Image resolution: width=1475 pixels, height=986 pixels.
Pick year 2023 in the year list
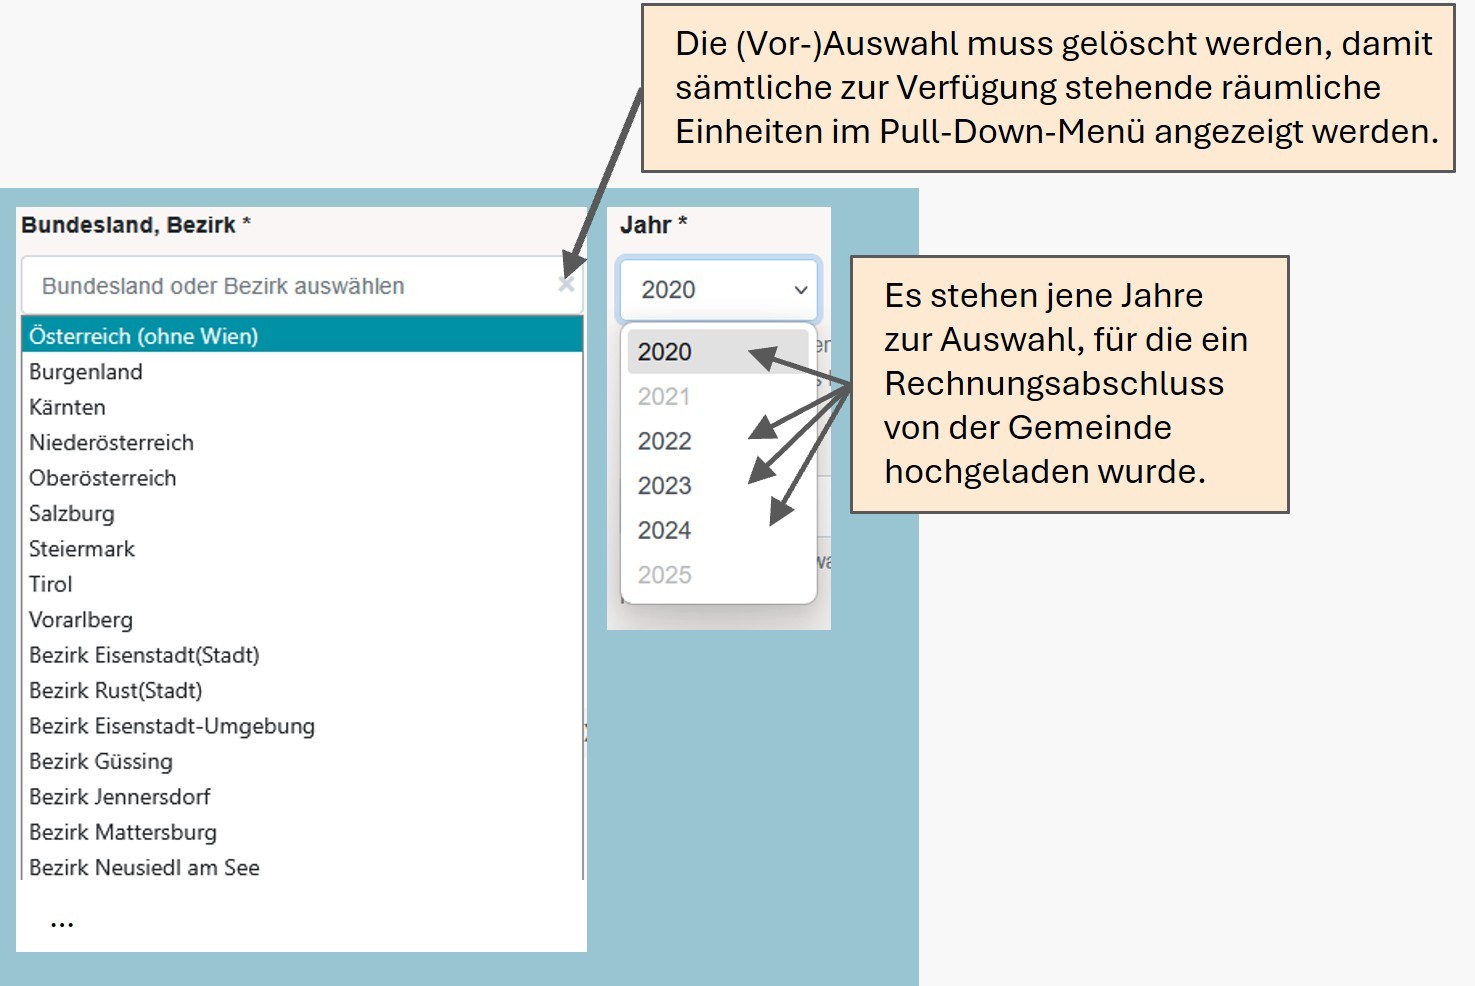click(665, 486)
